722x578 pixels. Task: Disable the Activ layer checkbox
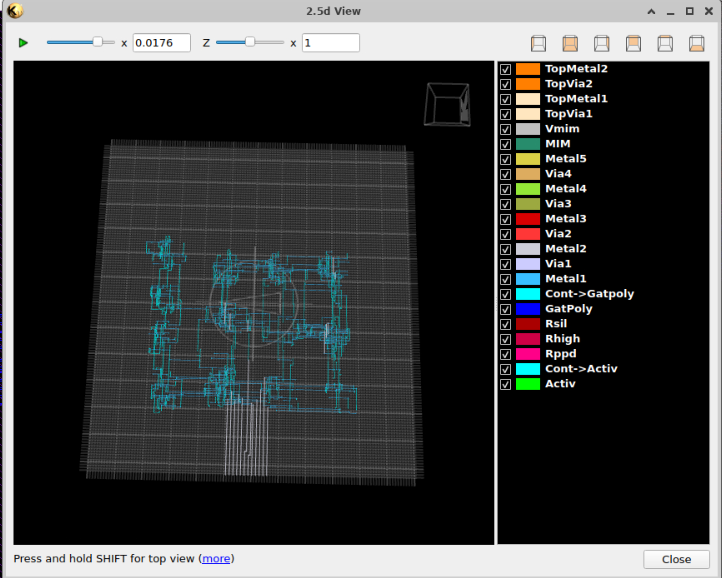click(506, 384)
